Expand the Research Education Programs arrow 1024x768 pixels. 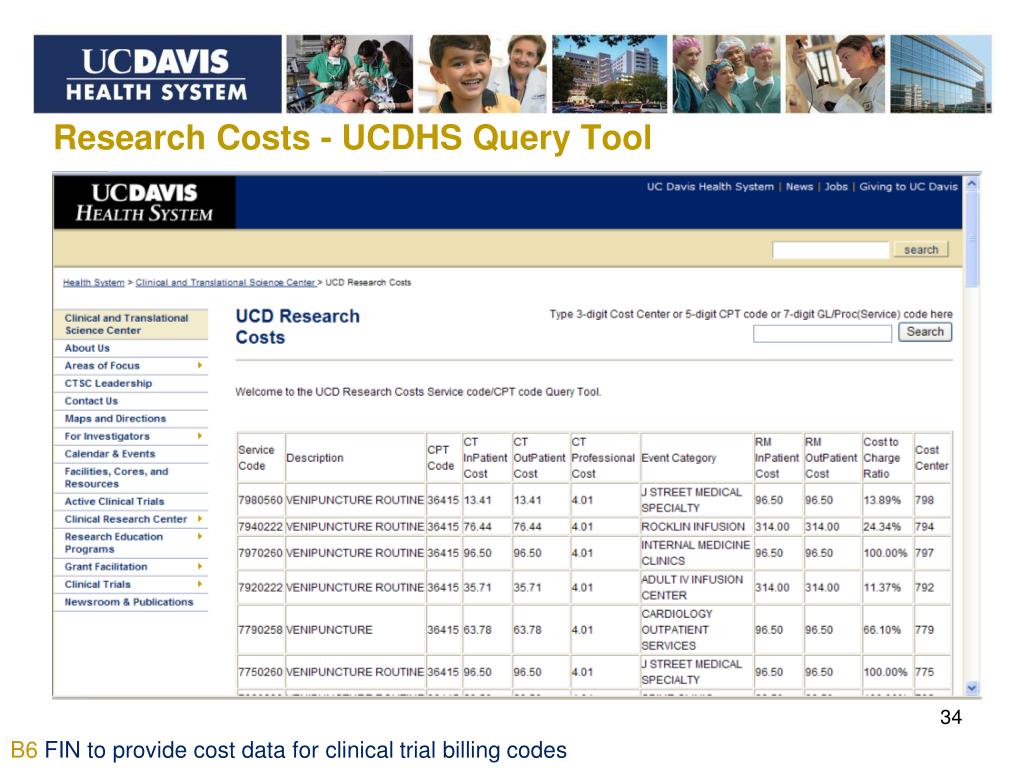(x=200, y=536)
